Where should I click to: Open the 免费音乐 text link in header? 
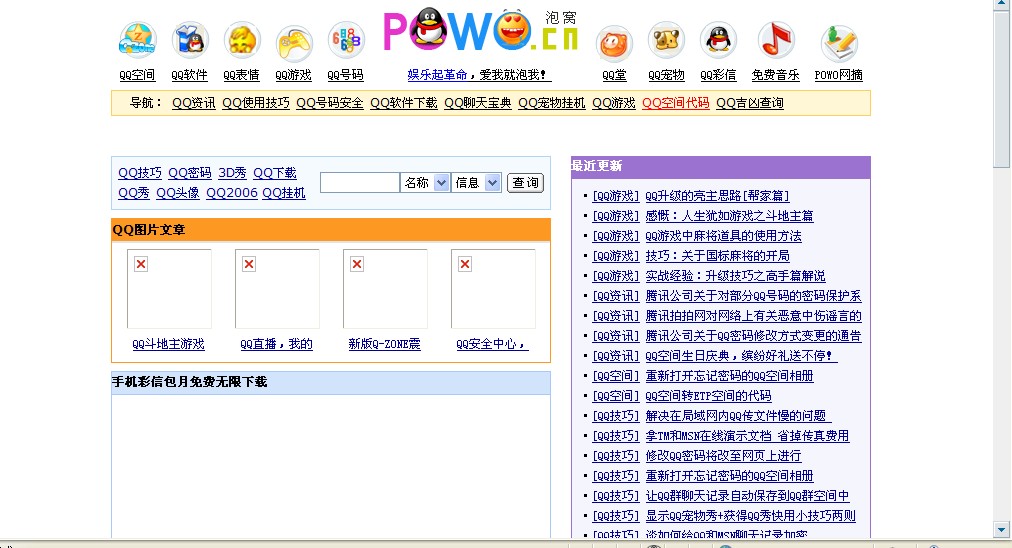pyautogui.click(x=776, y=75)
